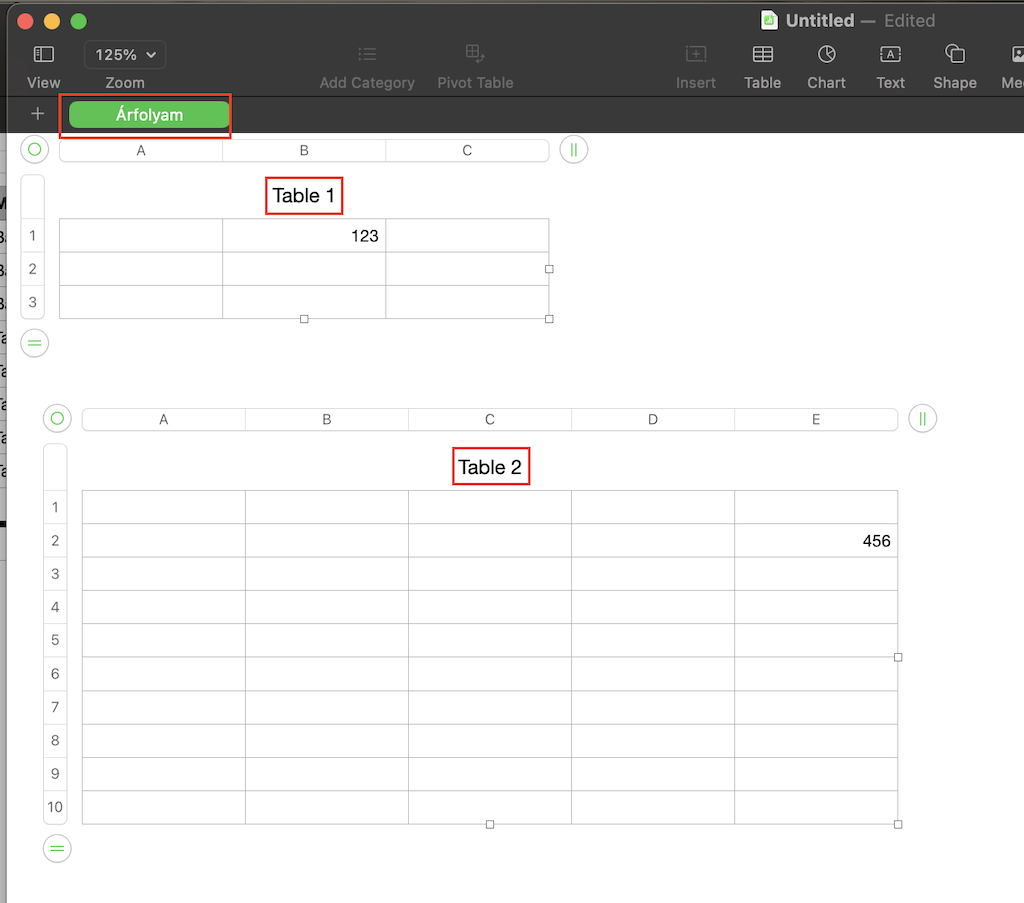
Task: Open the 125% Zoom dropdown
Action: click(x=125, y=55)
